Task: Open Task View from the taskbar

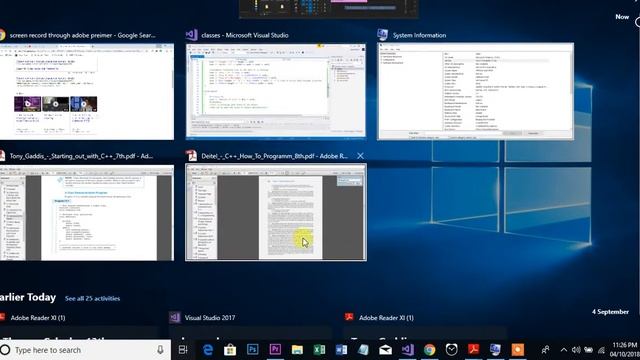Action: pyautogui.click(x=183, y=350)
